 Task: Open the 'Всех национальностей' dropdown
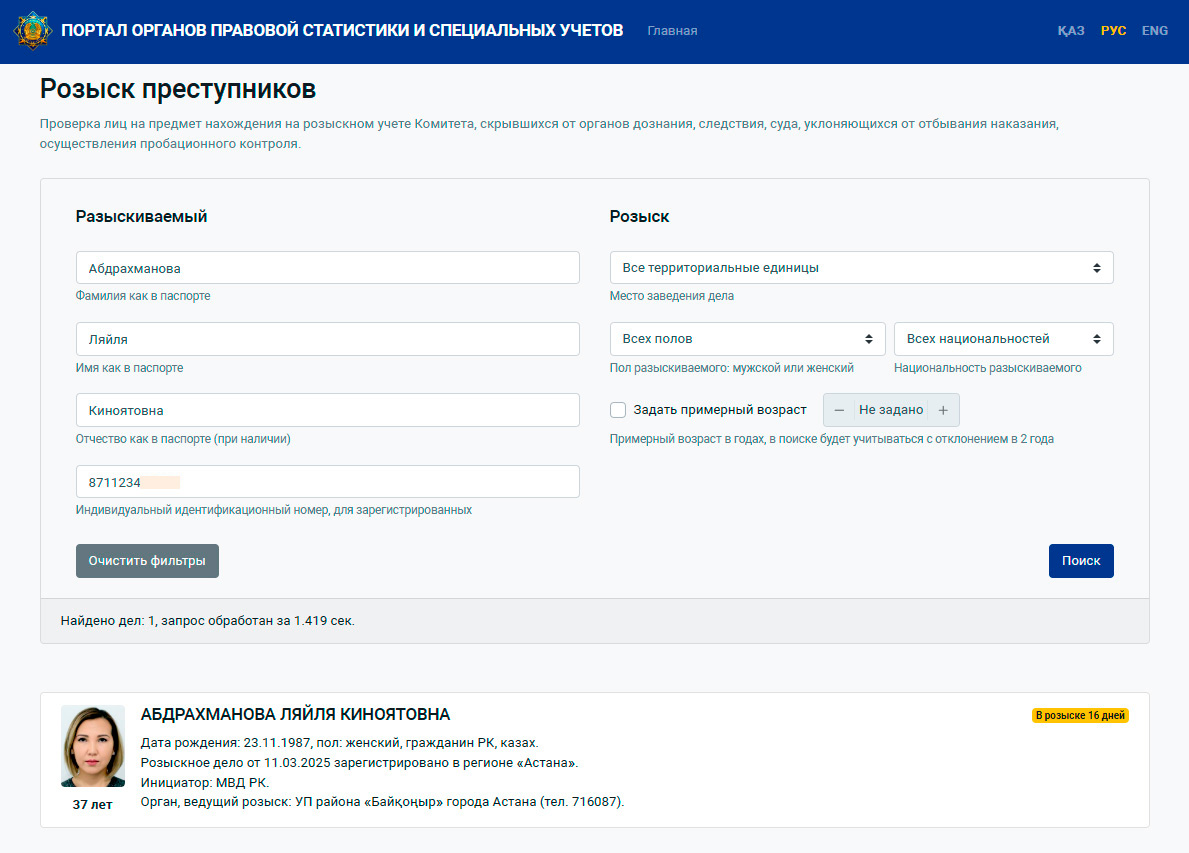(1003, 339)
